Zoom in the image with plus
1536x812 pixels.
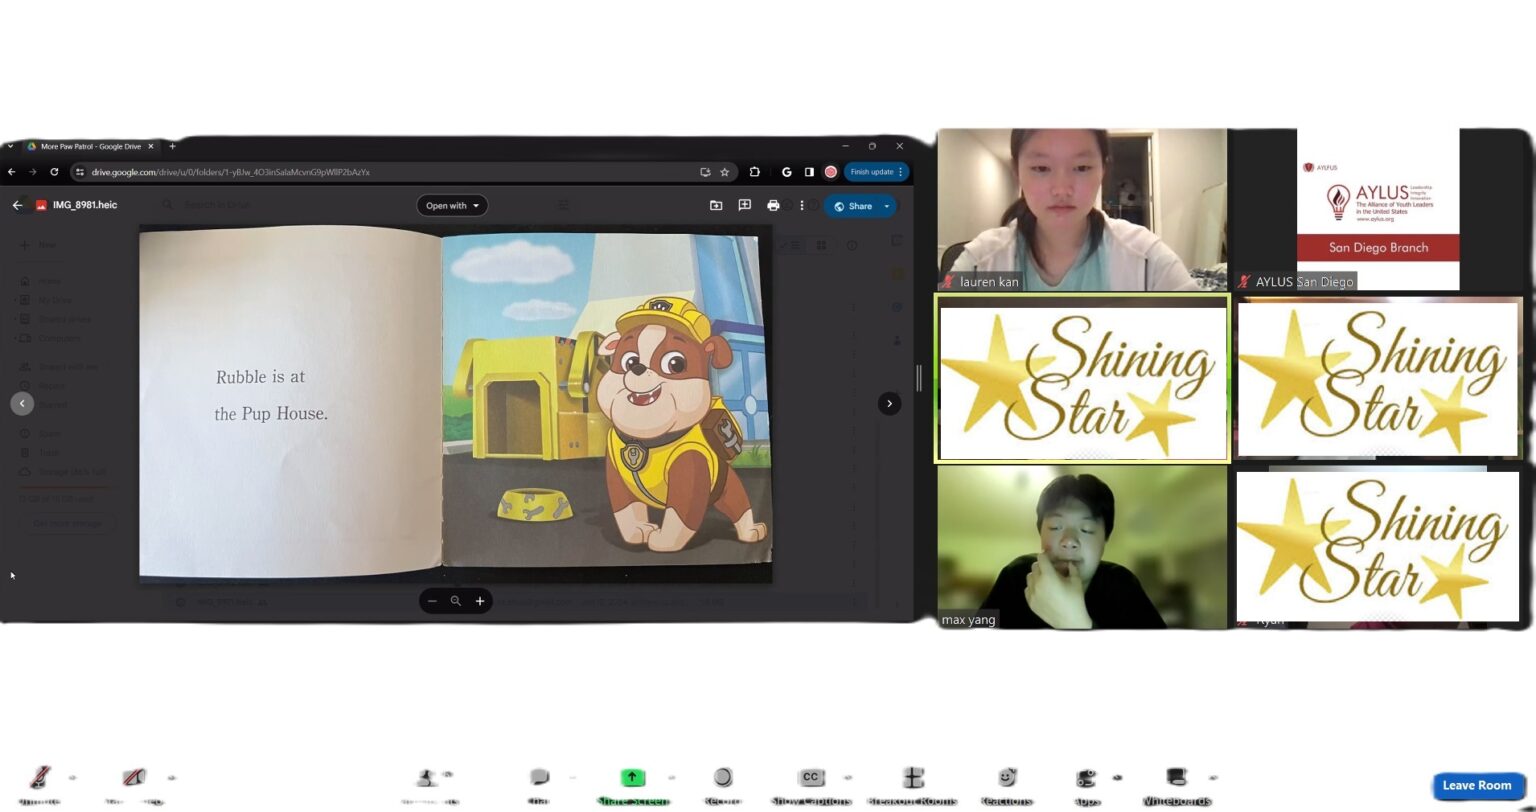click(480, 601)
